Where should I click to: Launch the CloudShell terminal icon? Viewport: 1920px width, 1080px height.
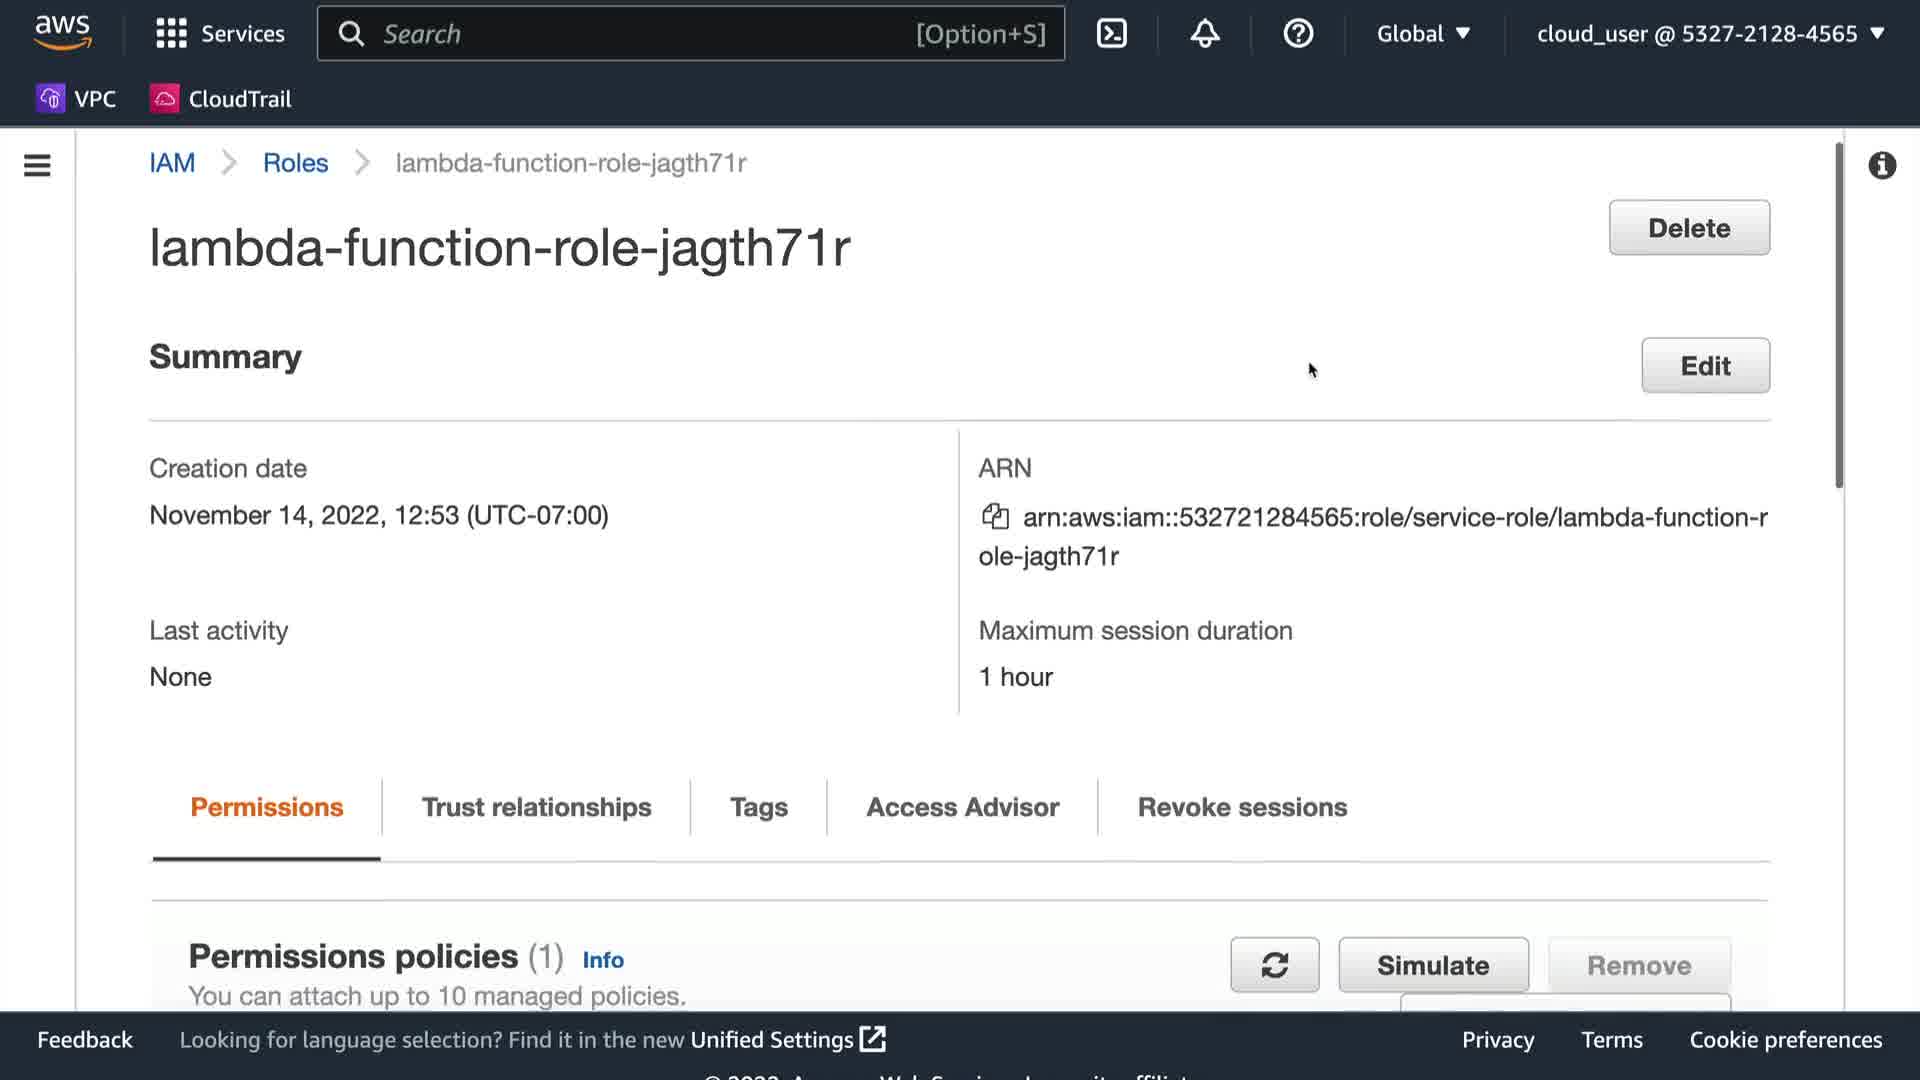pos(1111,33)
